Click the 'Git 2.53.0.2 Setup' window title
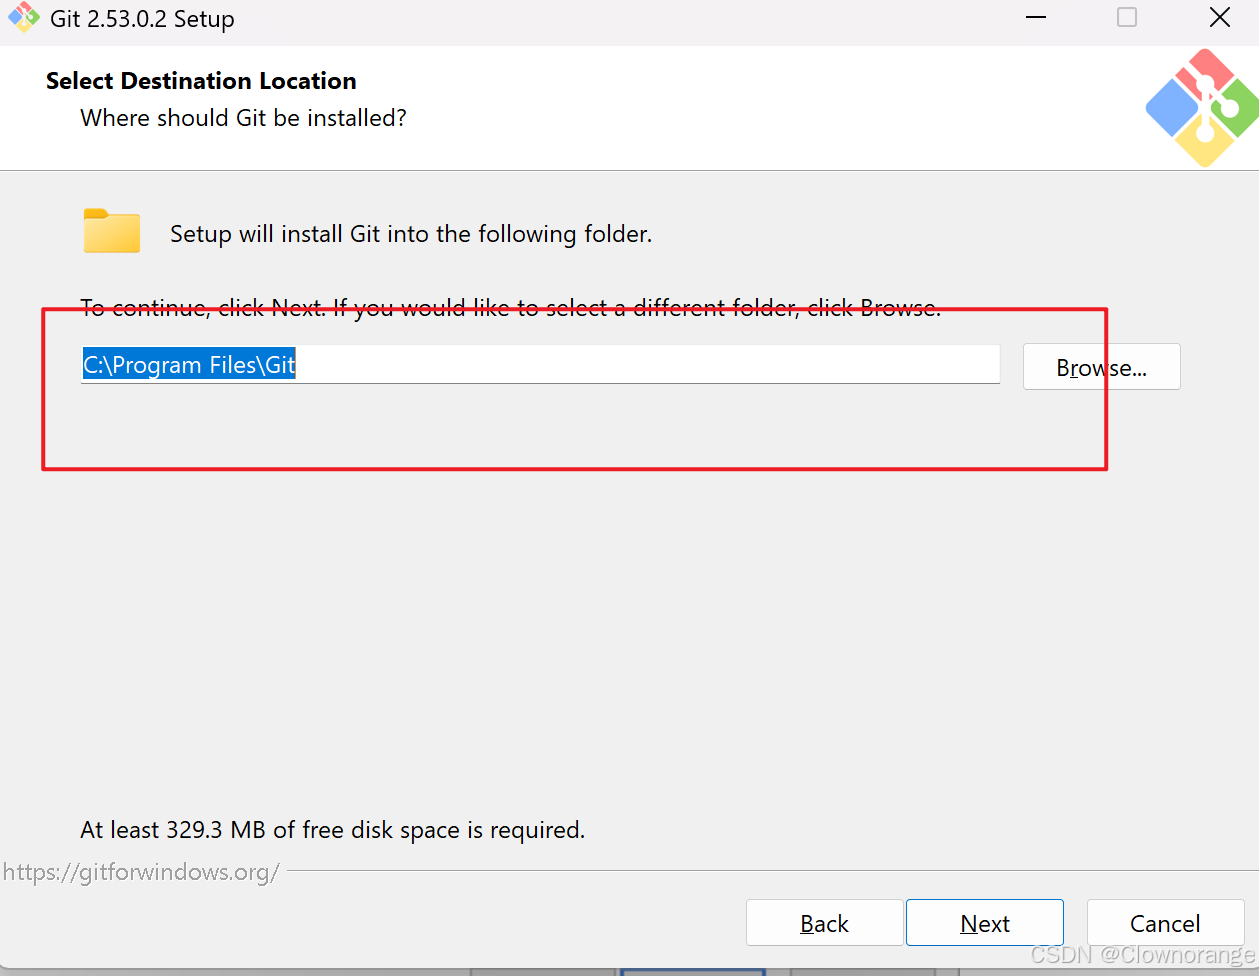 click(x=142, y=19)
